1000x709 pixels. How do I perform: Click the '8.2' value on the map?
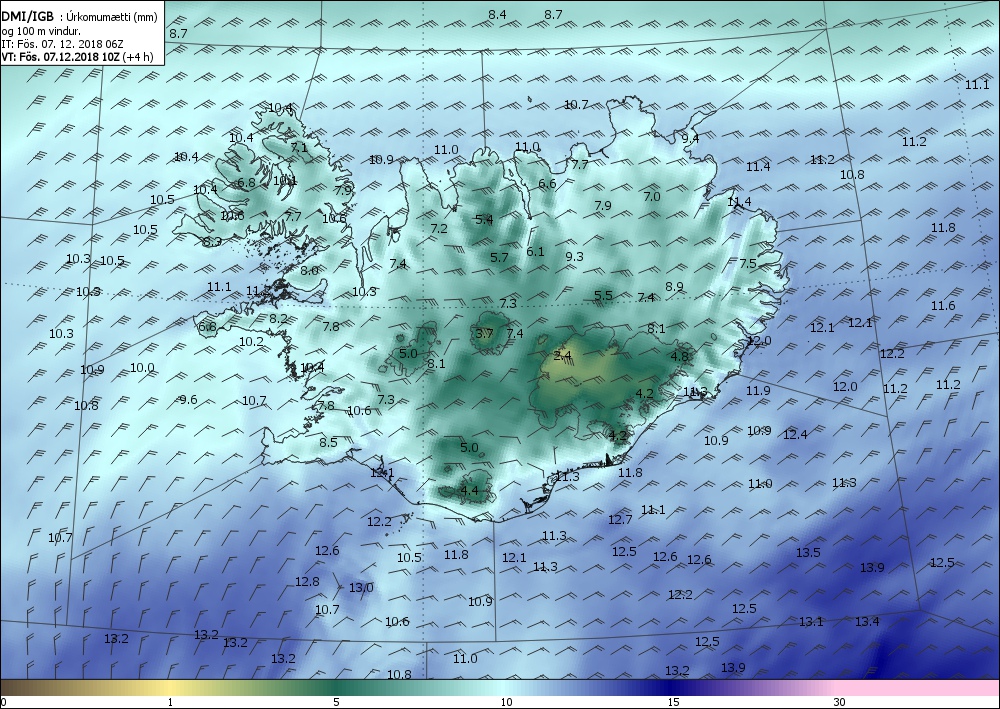pos(278,318)
